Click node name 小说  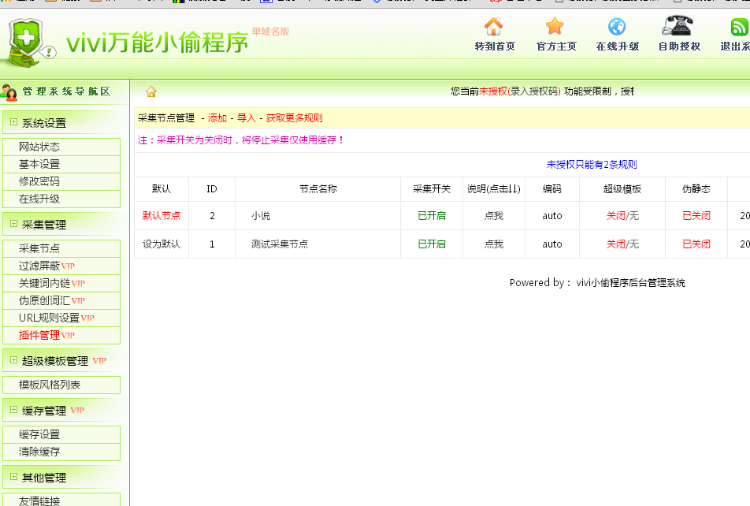click(261, 216)
